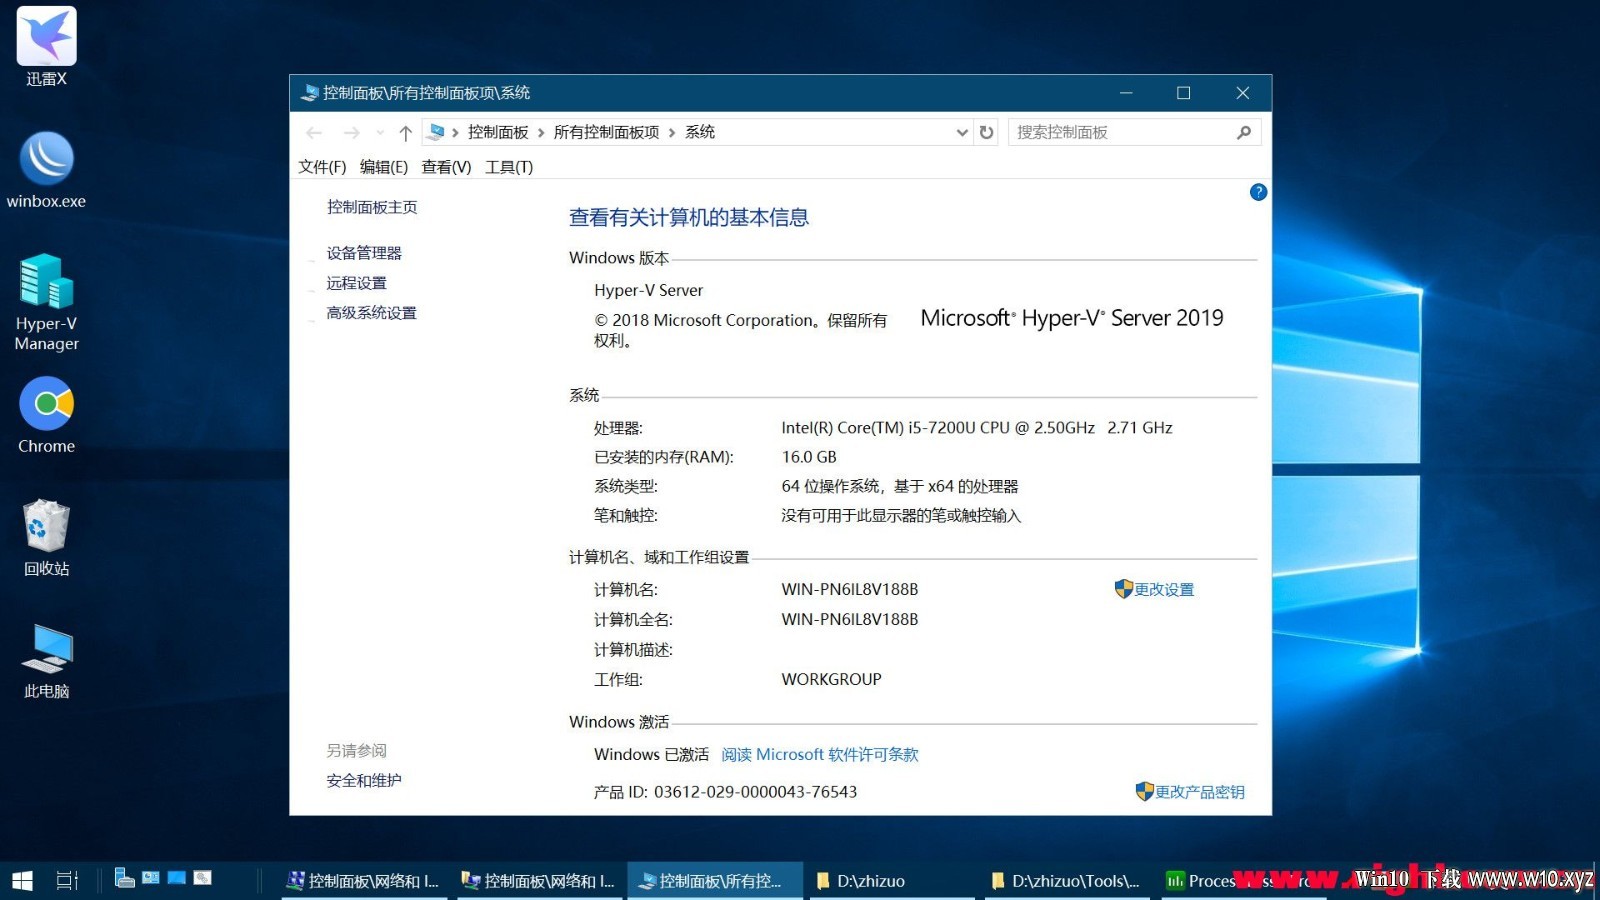Expand the chevron after 控制面板 breadcrumb
Viewport: 1600px width, 900px height.
541,132
